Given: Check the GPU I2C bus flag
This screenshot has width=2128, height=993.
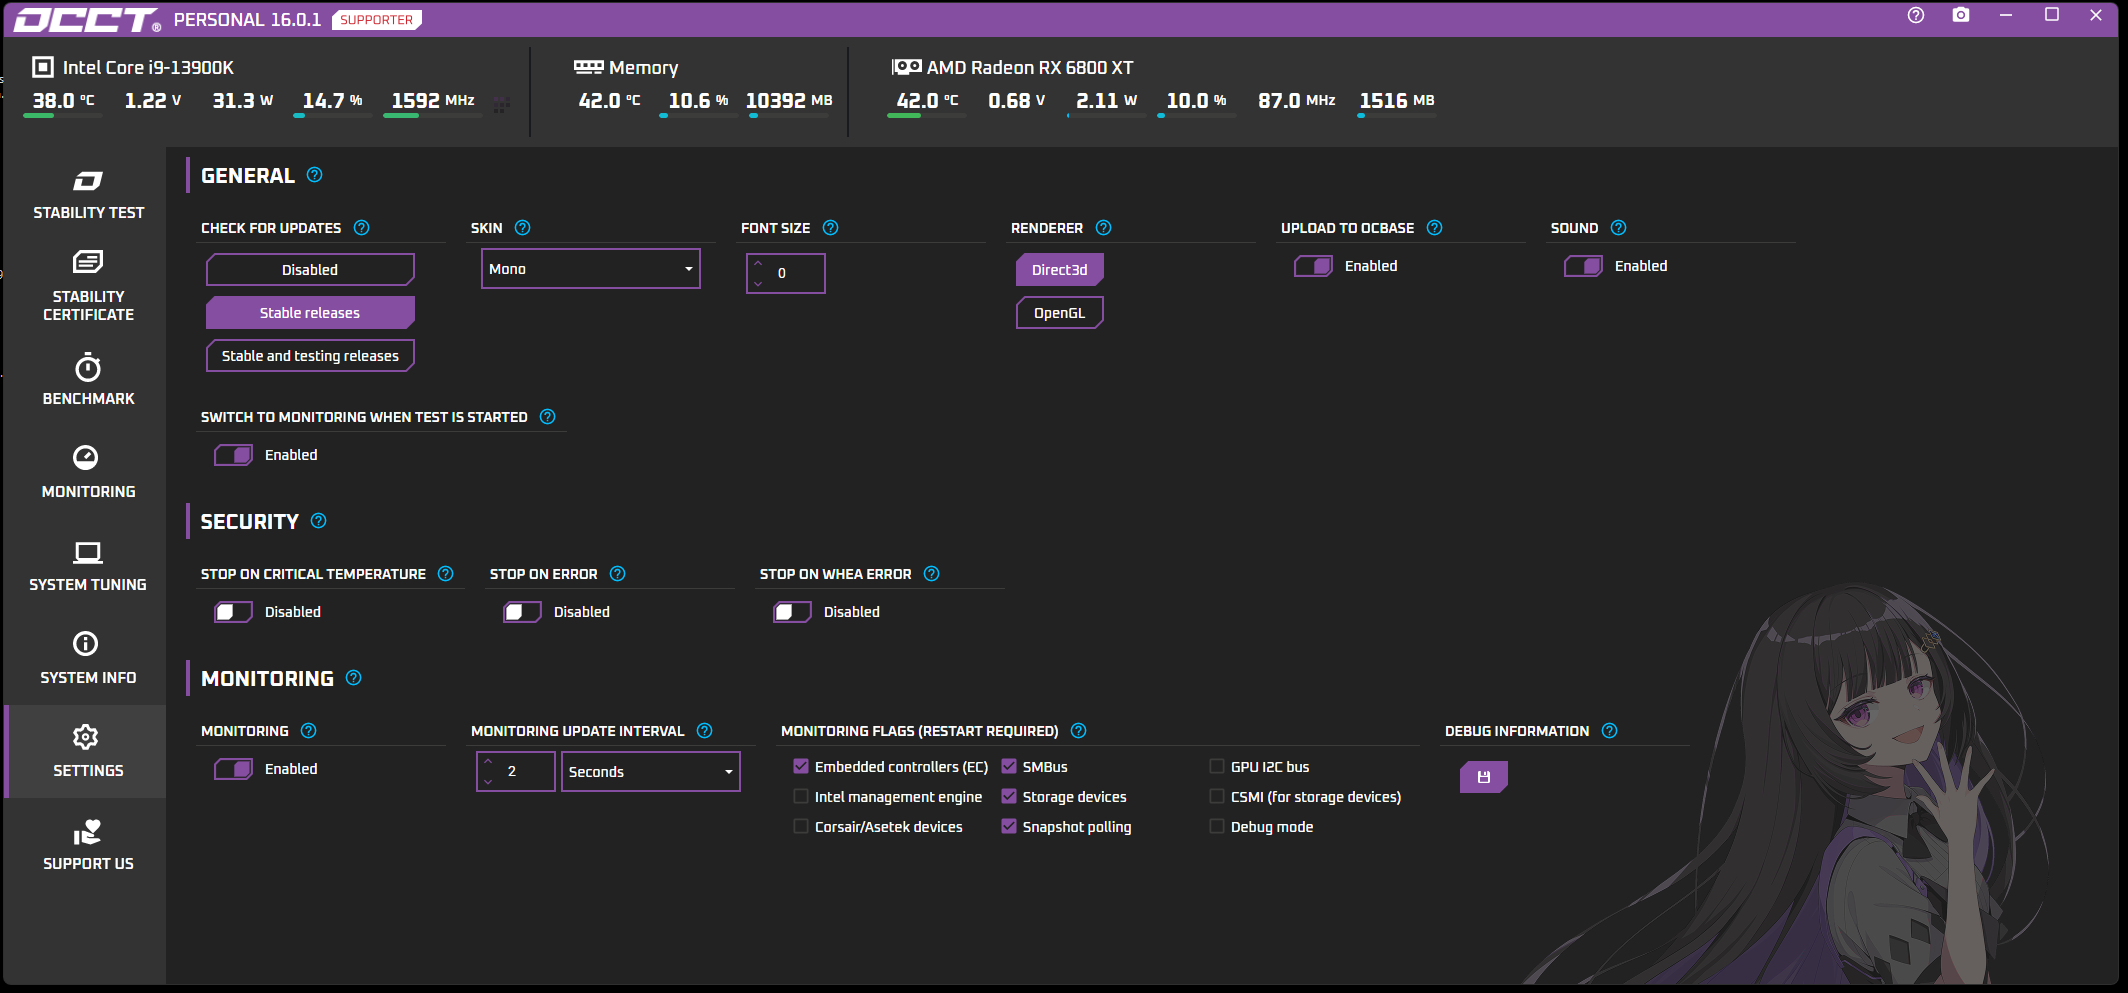Looking at the screenshot, I should click(1217, 767).
